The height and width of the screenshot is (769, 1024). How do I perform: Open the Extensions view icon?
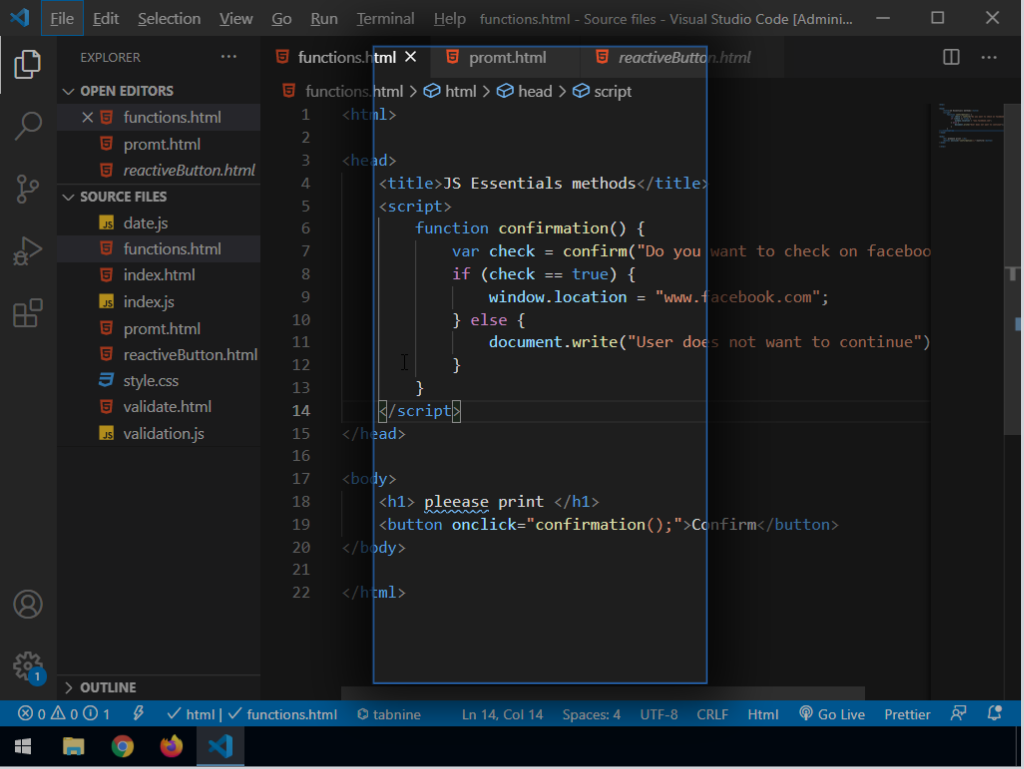coord(28,313)
